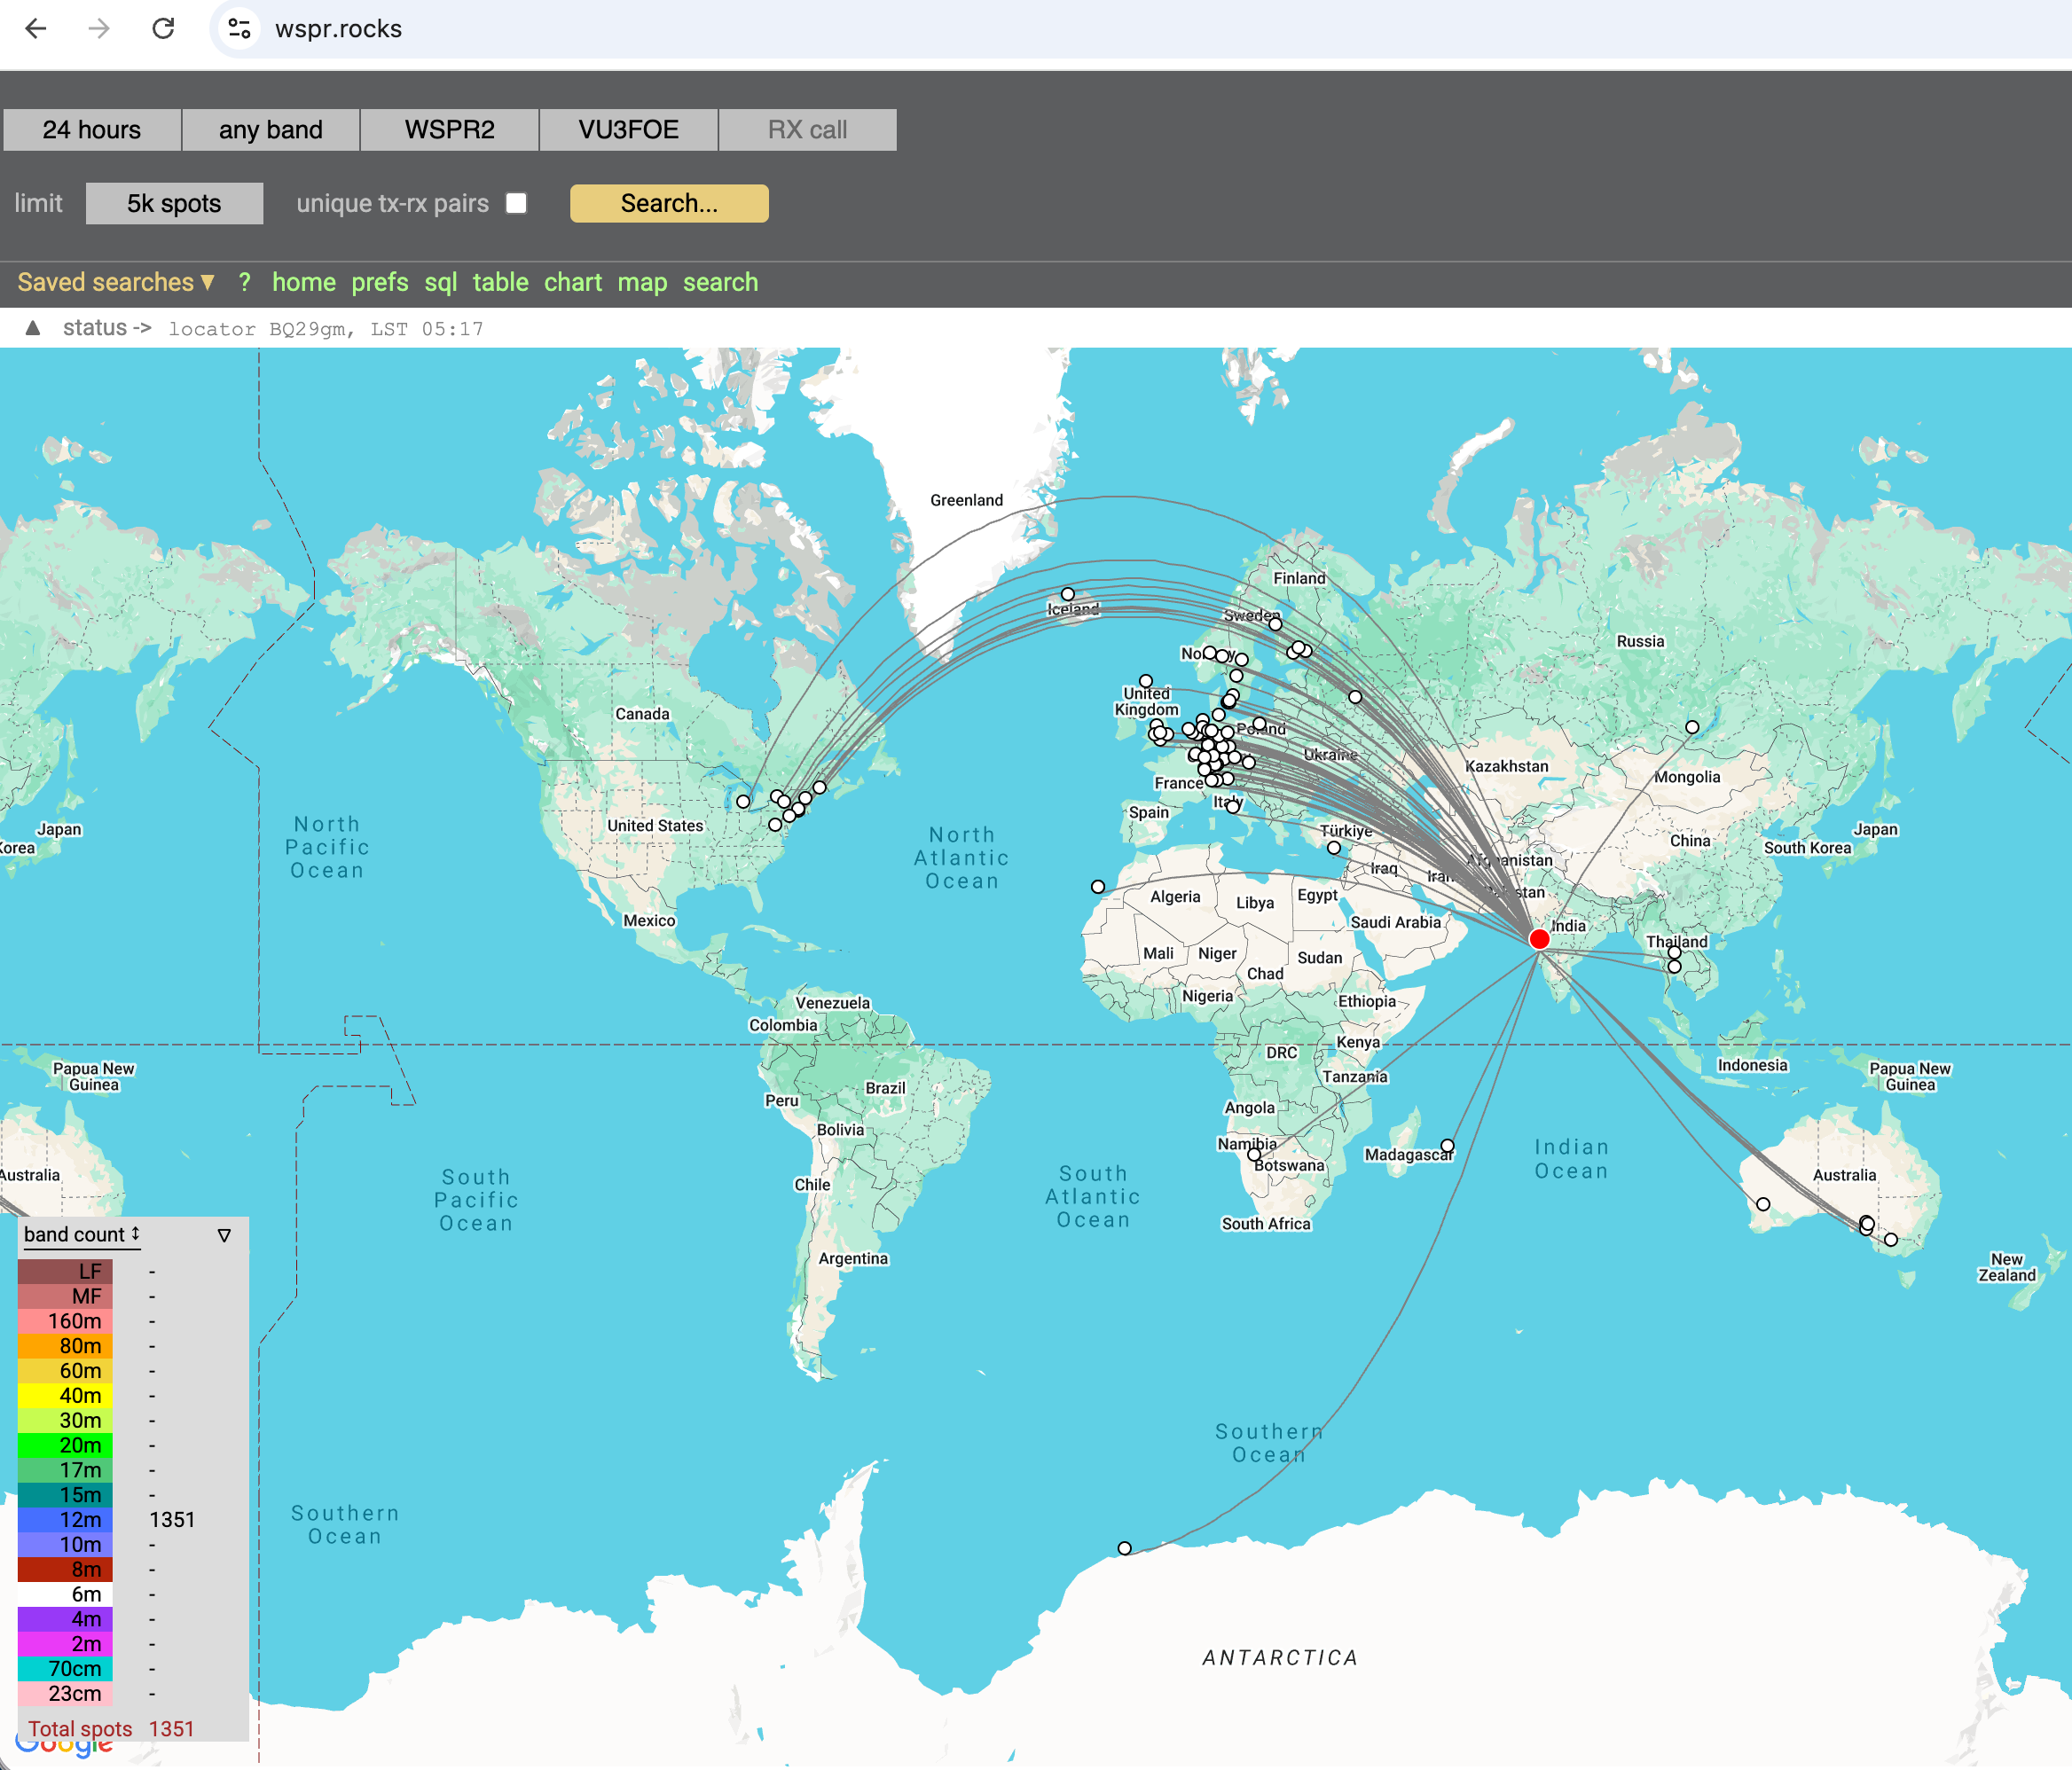Open site settings in the address bar
The height and width of the screenshot is (1770, 2072).
point(238,29)
